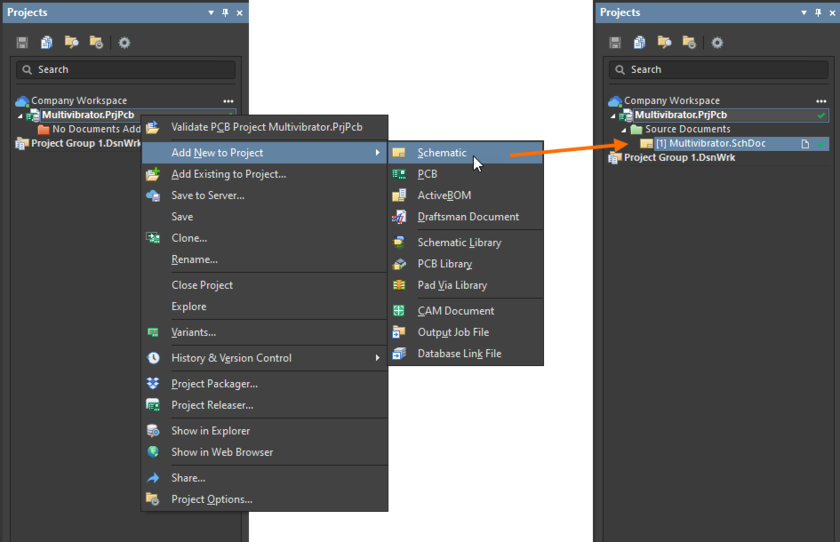
Task: Click open project folder icon in right panel
Action: pyautogui.click(x=664, y=42)
